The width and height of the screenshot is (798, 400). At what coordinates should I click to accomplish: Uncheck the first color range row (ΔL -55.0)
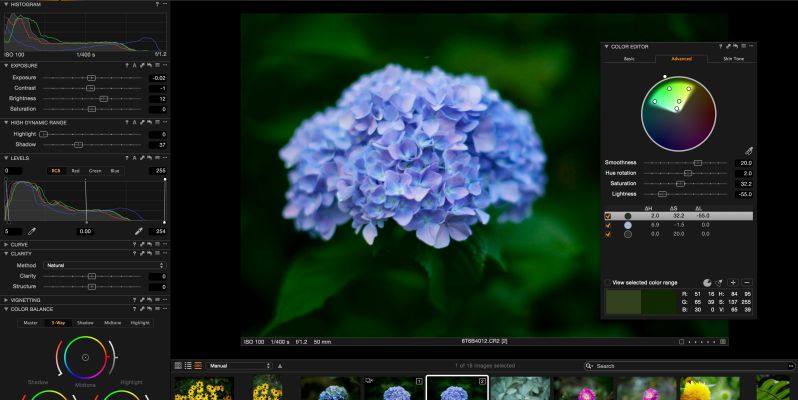tap(608, 216)
